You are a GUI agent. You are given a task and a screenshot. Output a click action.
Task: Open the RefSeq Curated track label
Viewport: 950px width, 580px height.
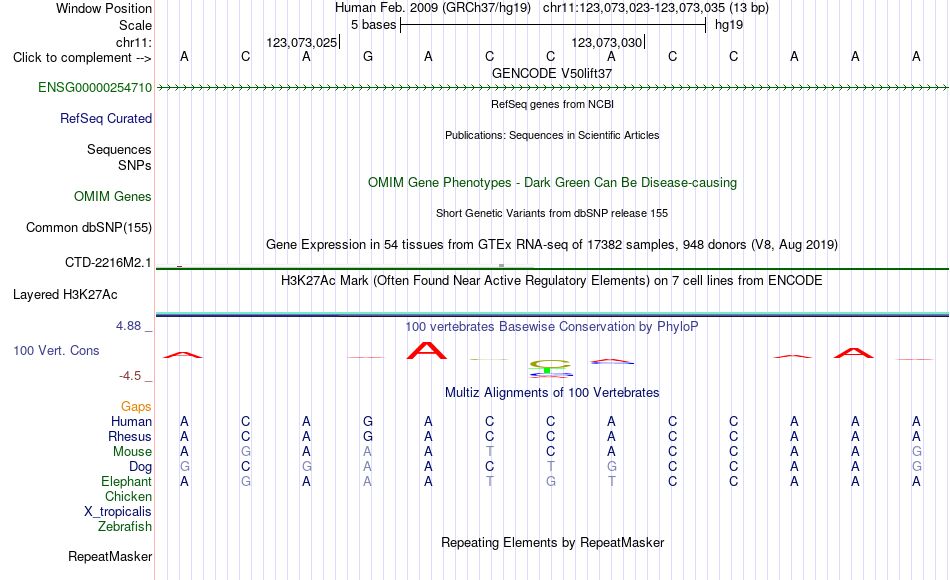[105, 118]
